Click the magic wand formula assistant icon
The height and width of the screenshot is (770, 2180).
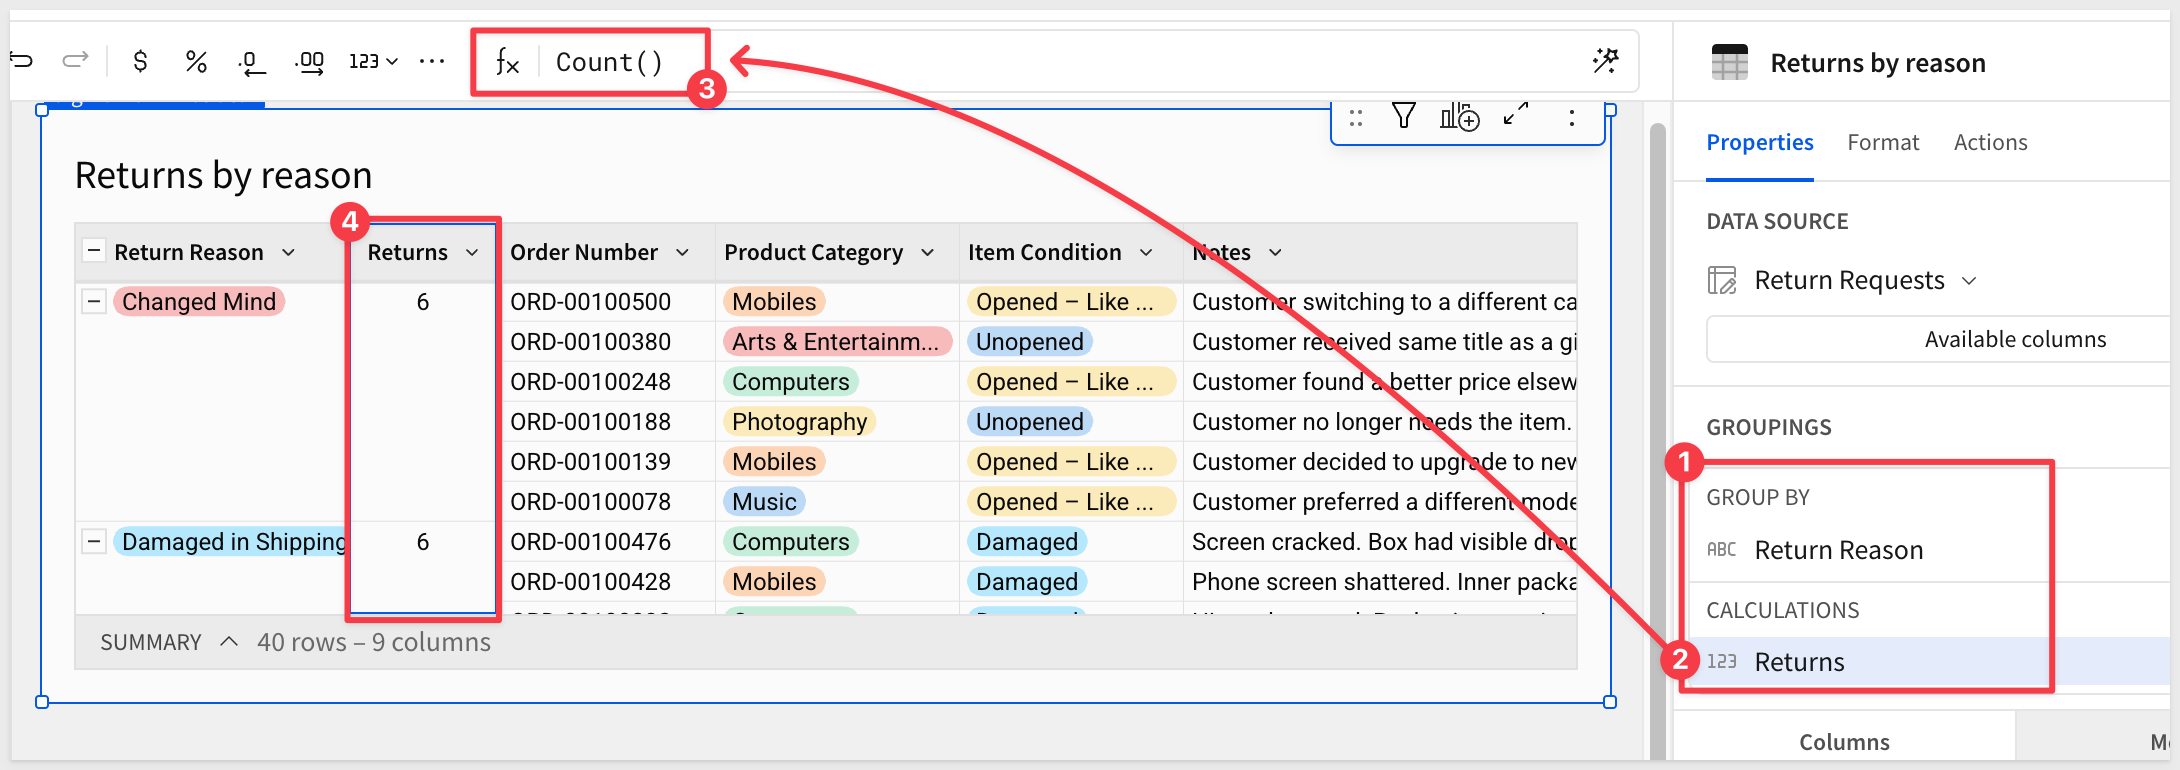(x=1605, y=61)
